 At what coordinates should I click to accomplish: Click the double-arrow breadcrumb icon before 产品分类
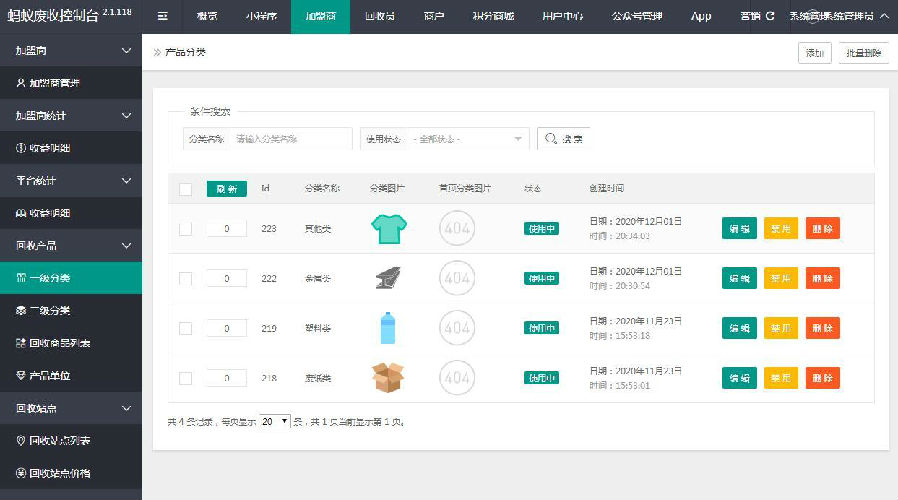pyautogui.click(x=157, y=52)
